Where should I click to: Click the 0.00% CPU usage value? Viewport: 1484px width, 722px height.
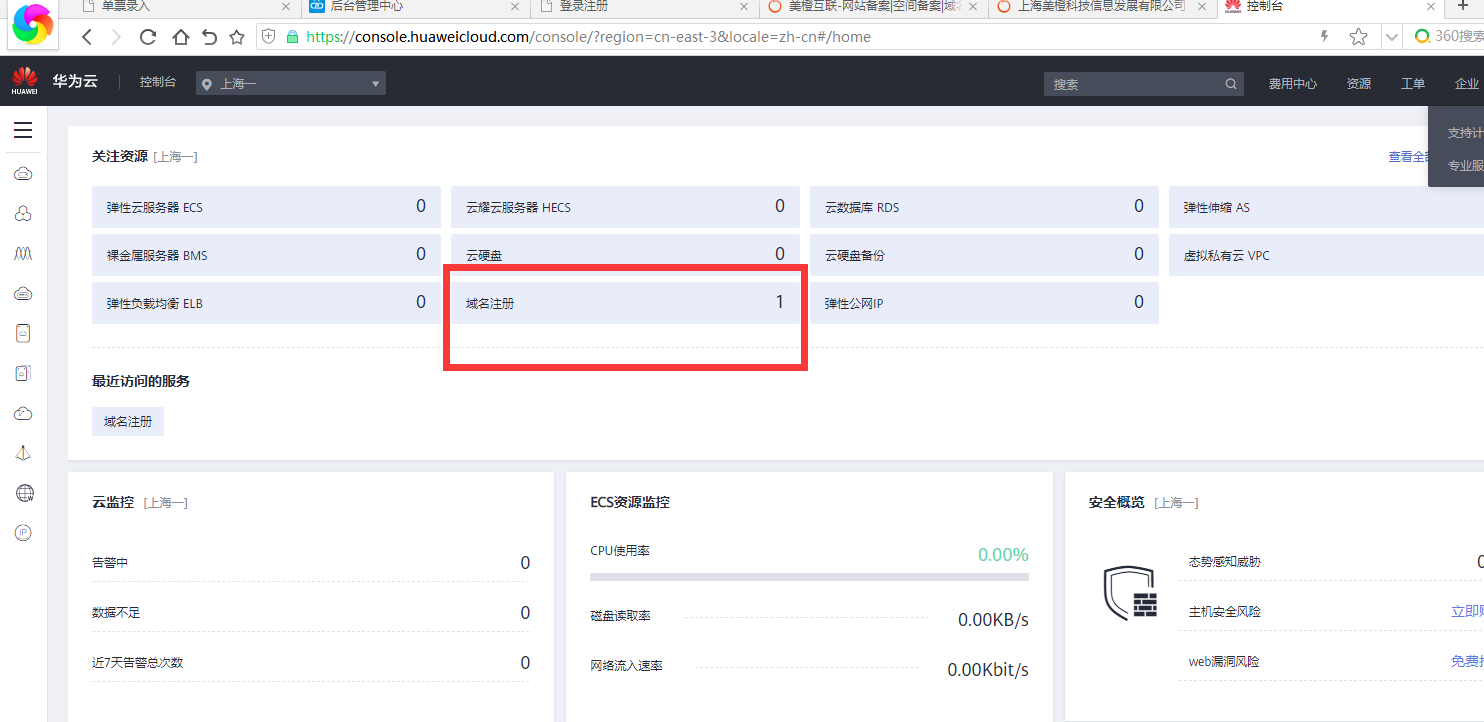pos(1003,555)
